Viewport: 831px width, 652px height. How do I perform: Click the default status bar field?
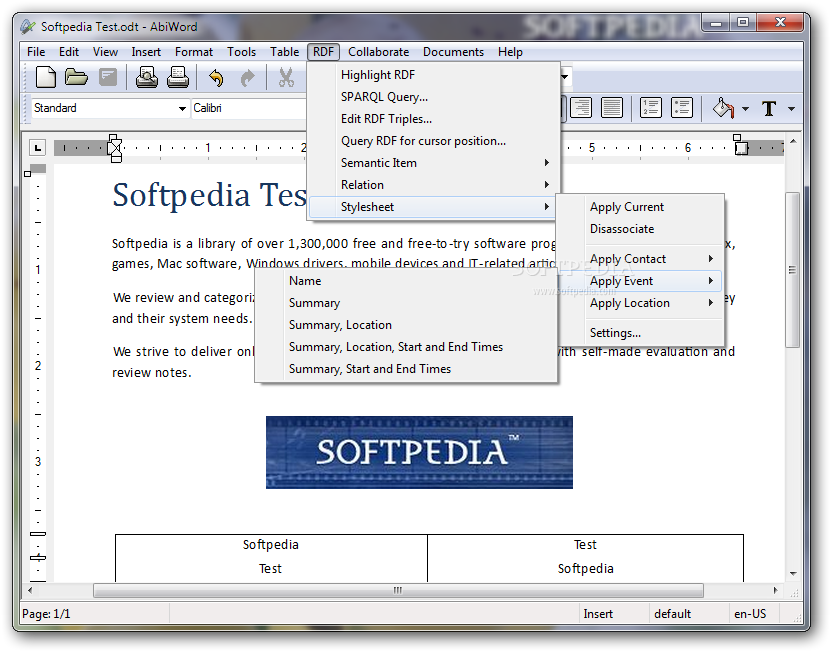click(x=689, y=614)
